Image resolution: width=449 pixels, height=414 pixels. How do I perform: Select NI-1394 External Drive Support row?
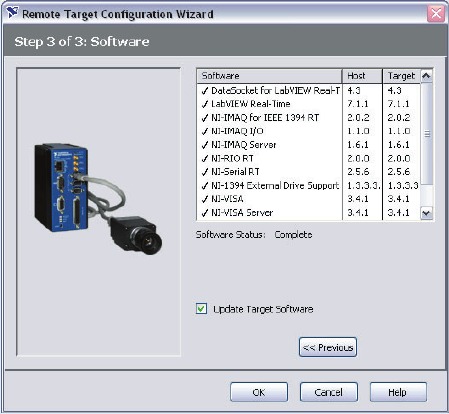[x=309, y=185]
